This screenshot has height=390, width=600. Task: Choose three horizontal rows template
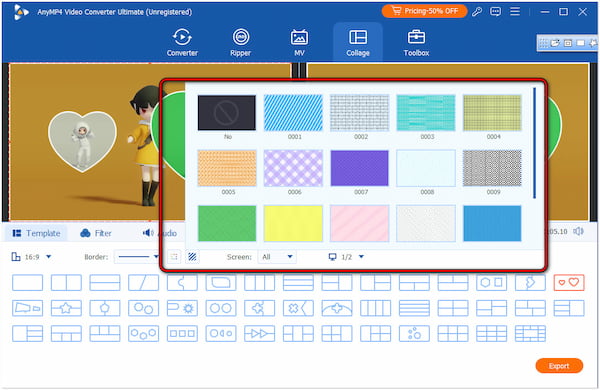click(x=298, y=283)
